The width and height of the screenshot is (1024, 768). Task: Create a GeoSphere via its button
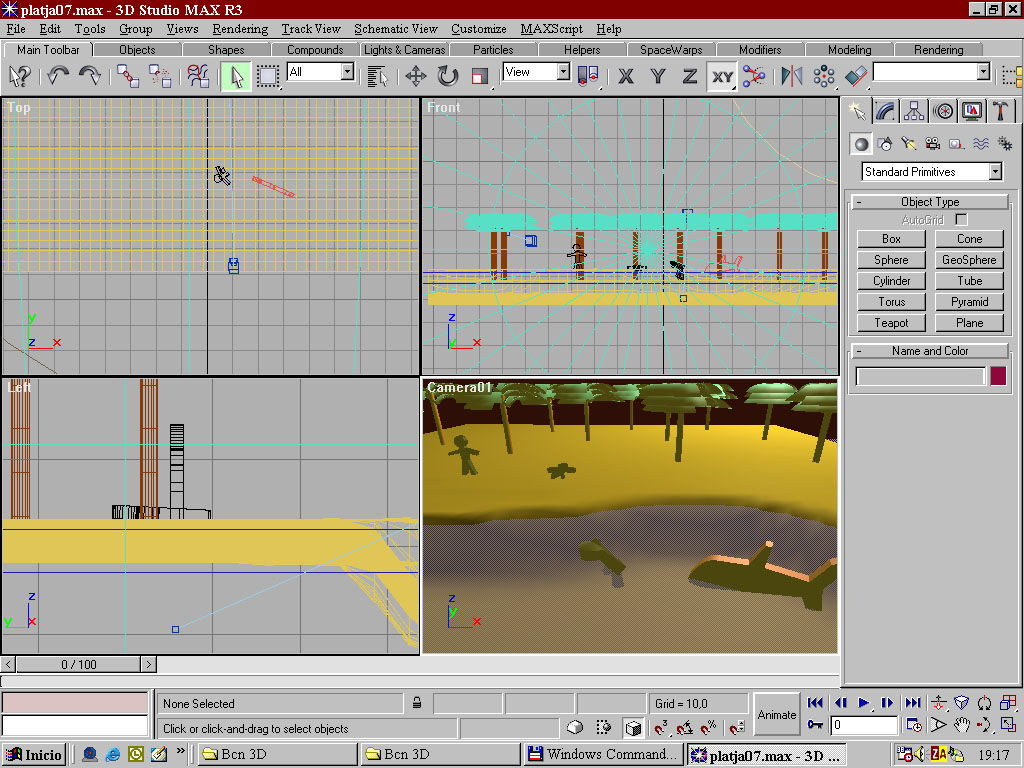[969, 260]
